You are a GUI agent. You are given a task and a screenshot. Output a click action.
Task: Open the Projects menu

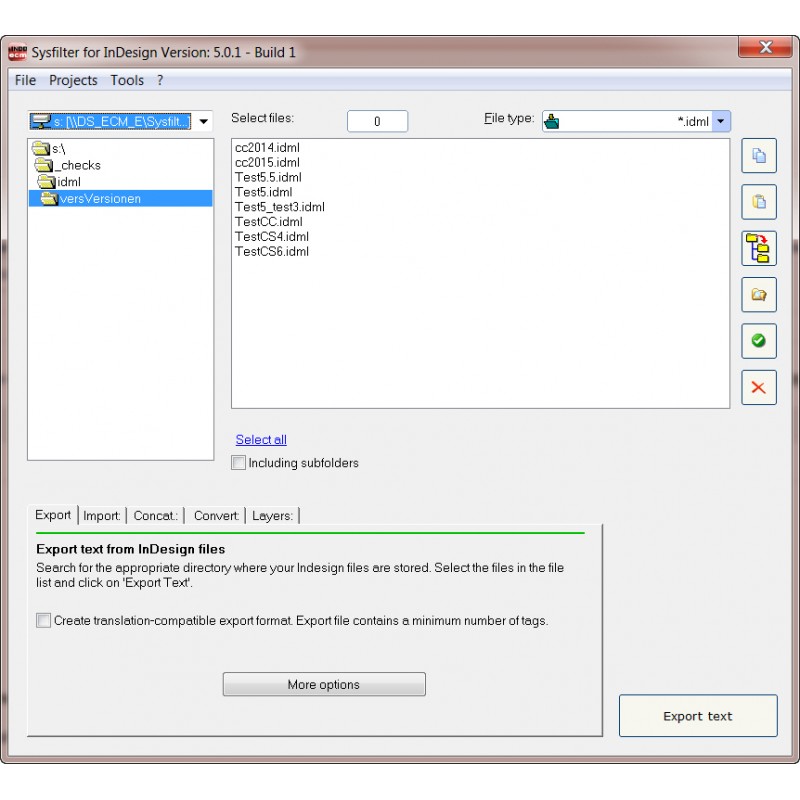pyautogui.click(x=73, y=80)
